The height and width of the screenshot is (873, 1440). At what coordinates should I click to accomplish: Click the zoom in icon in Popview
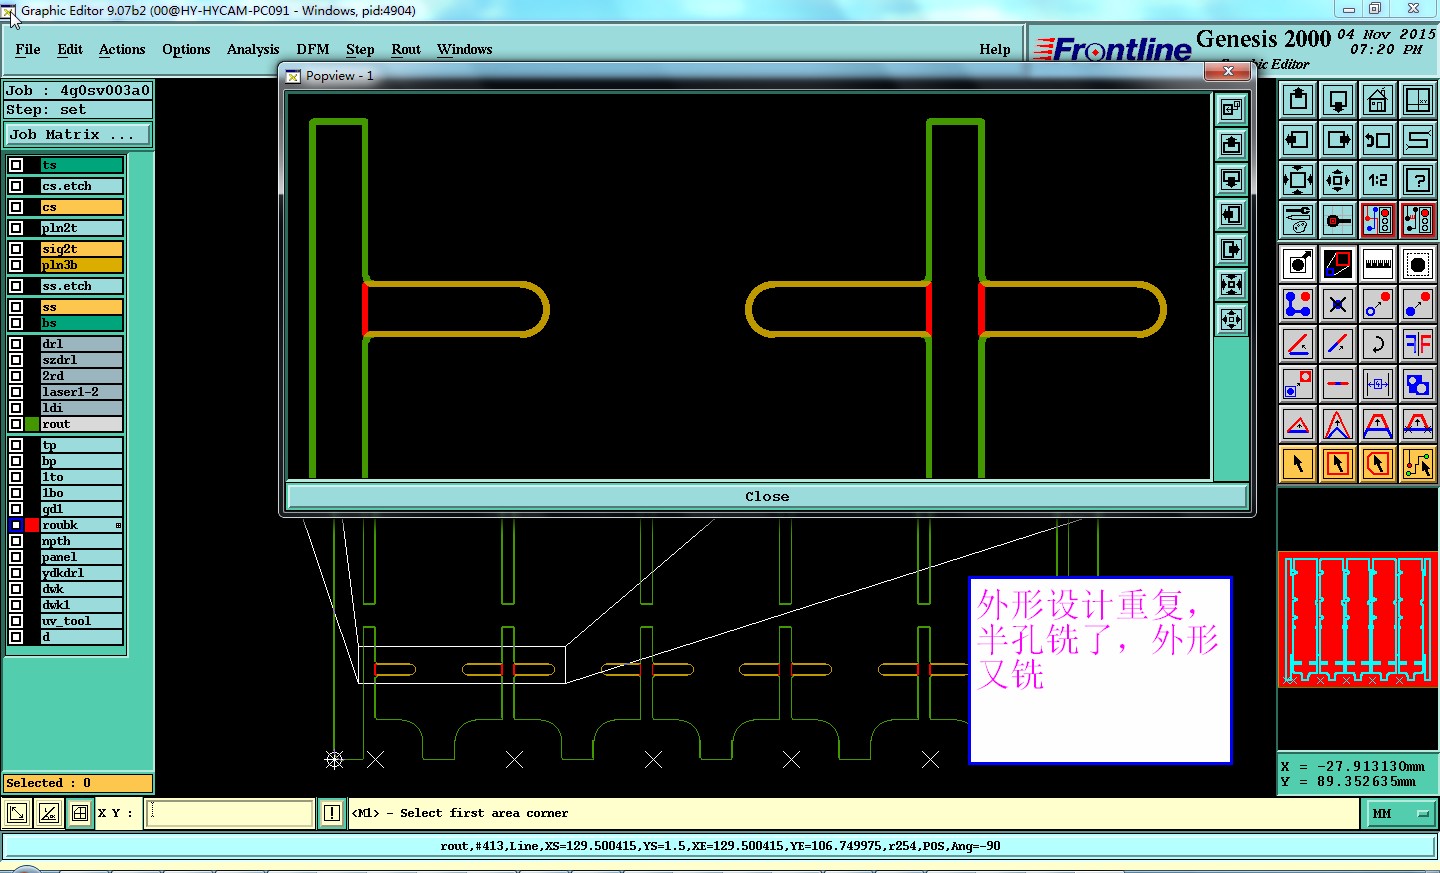tap(1231, 284)
